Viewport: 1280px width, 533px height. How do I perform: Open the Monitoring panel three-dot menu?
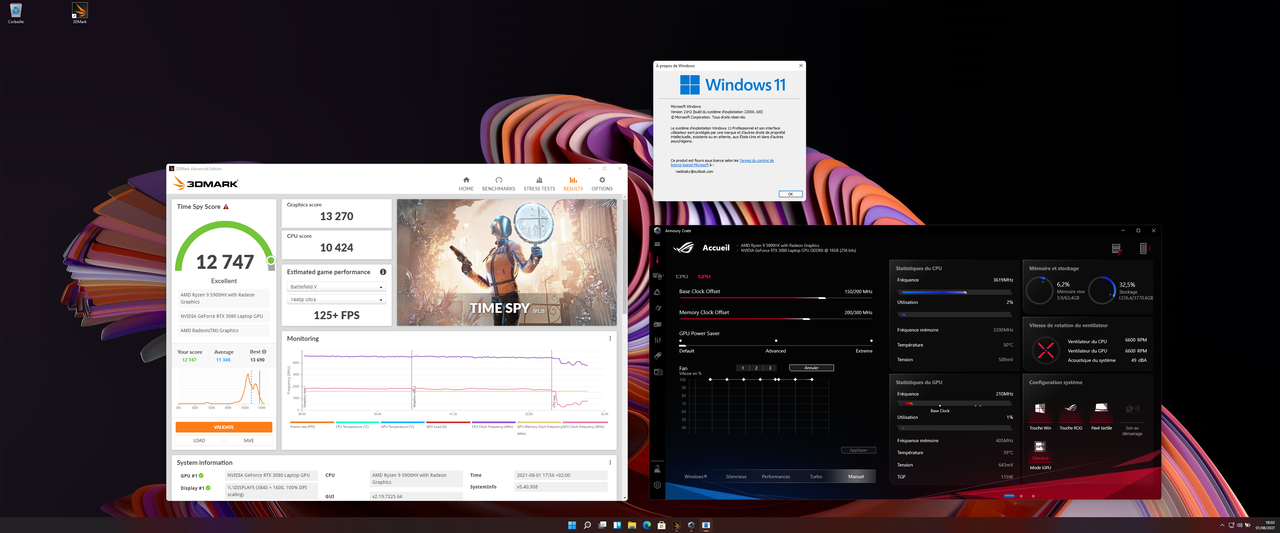pos(610,339)
